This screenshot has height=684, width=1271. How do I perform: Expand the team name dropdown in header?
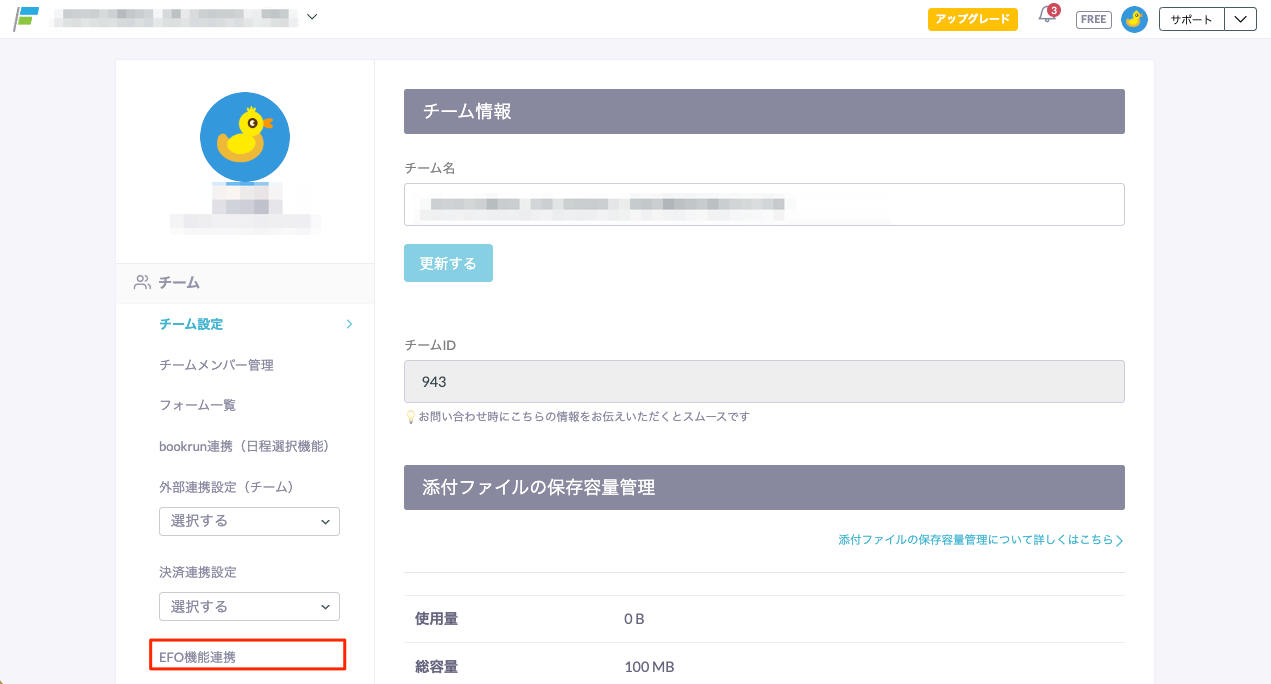(x=312, y=17)
